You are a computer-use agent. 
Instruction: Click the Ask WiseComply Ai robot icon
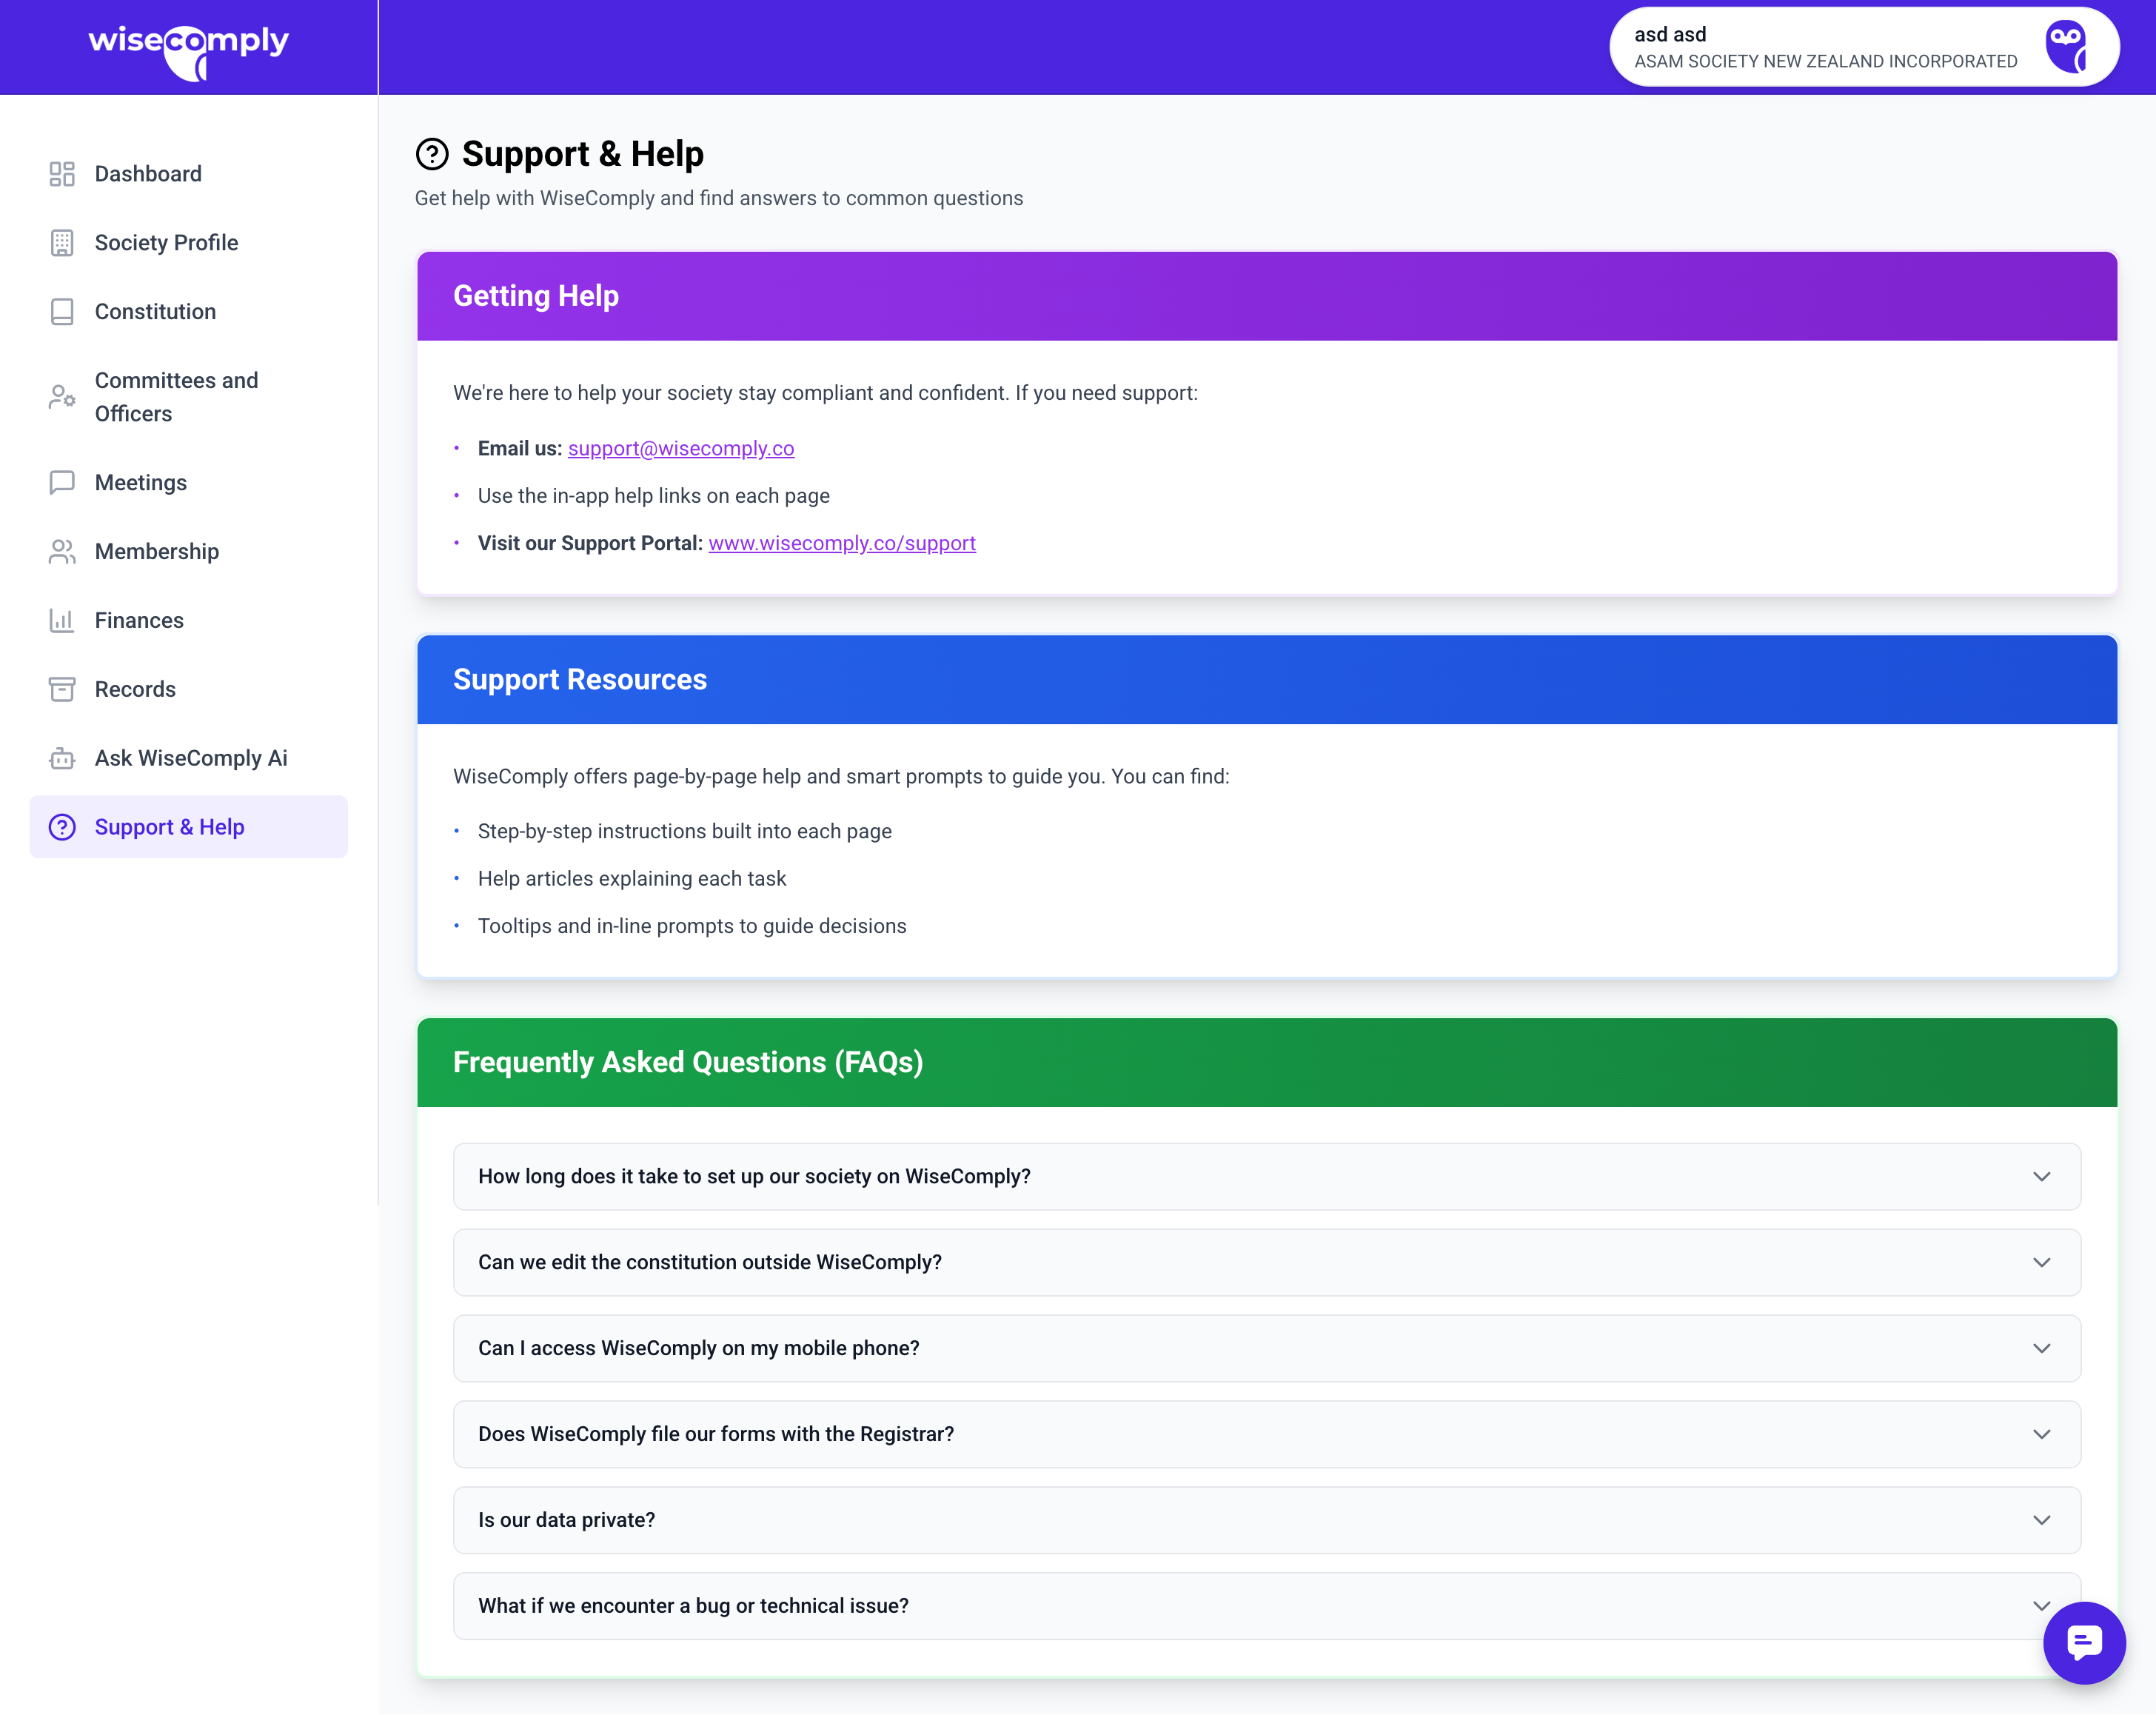coord(62,758)
